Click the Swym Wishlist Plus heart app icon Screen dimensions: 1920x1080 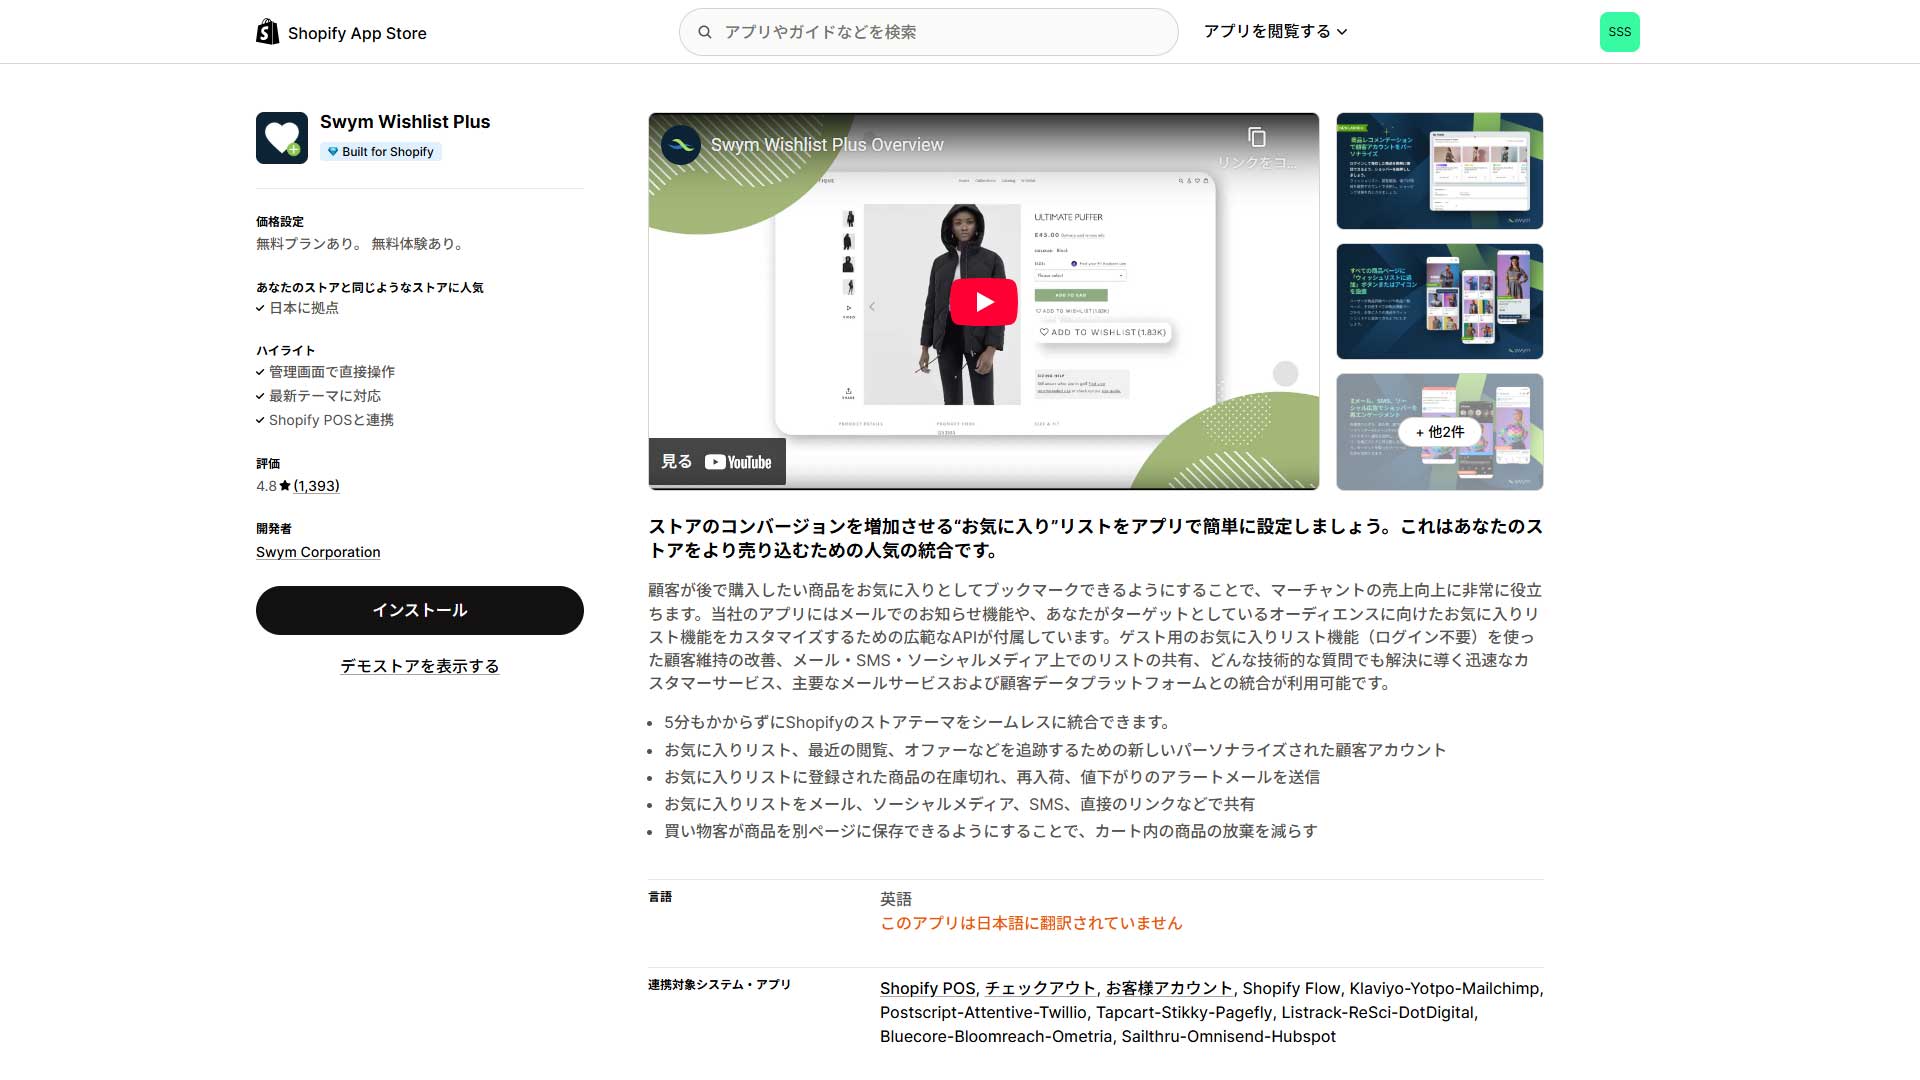click(x=282, y=138)
